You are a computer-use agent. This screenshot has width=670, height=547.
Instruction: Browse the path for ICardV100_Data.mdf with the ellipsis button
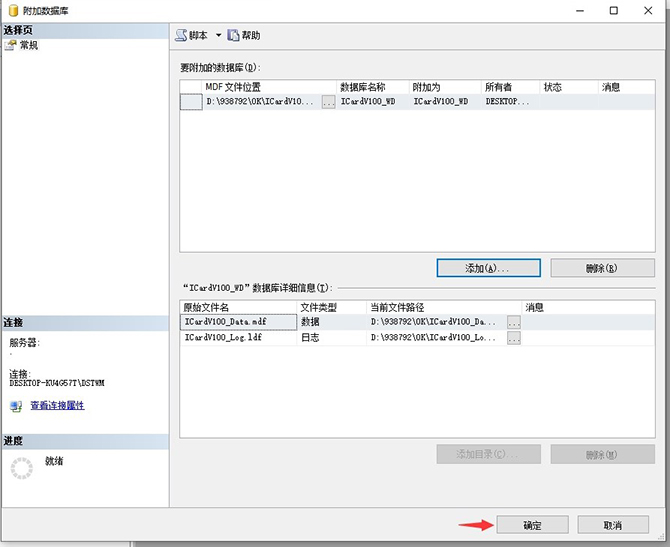514,322
